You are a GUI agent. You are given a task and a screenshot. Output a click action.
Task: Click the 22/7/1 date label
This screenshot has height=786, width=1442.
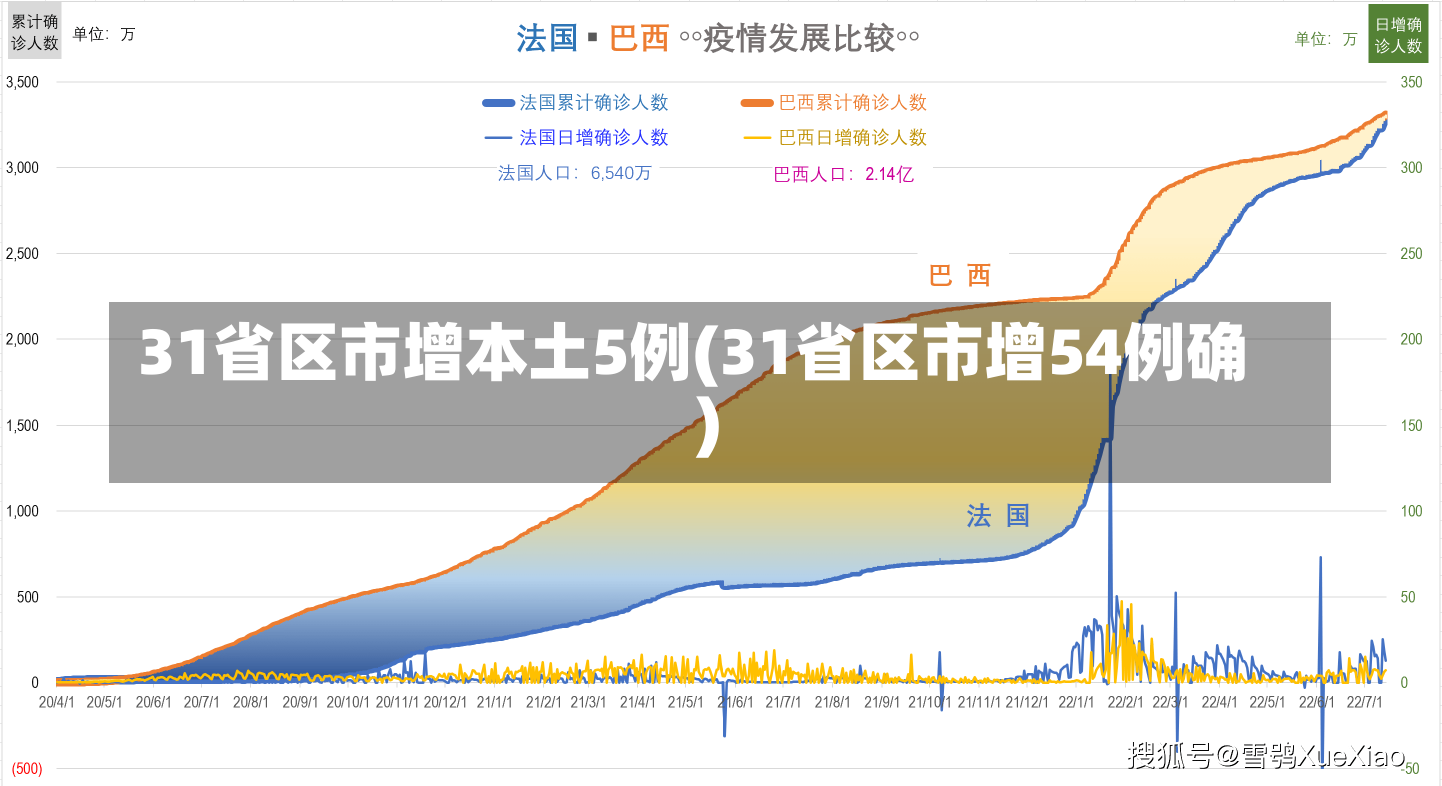1367,702
